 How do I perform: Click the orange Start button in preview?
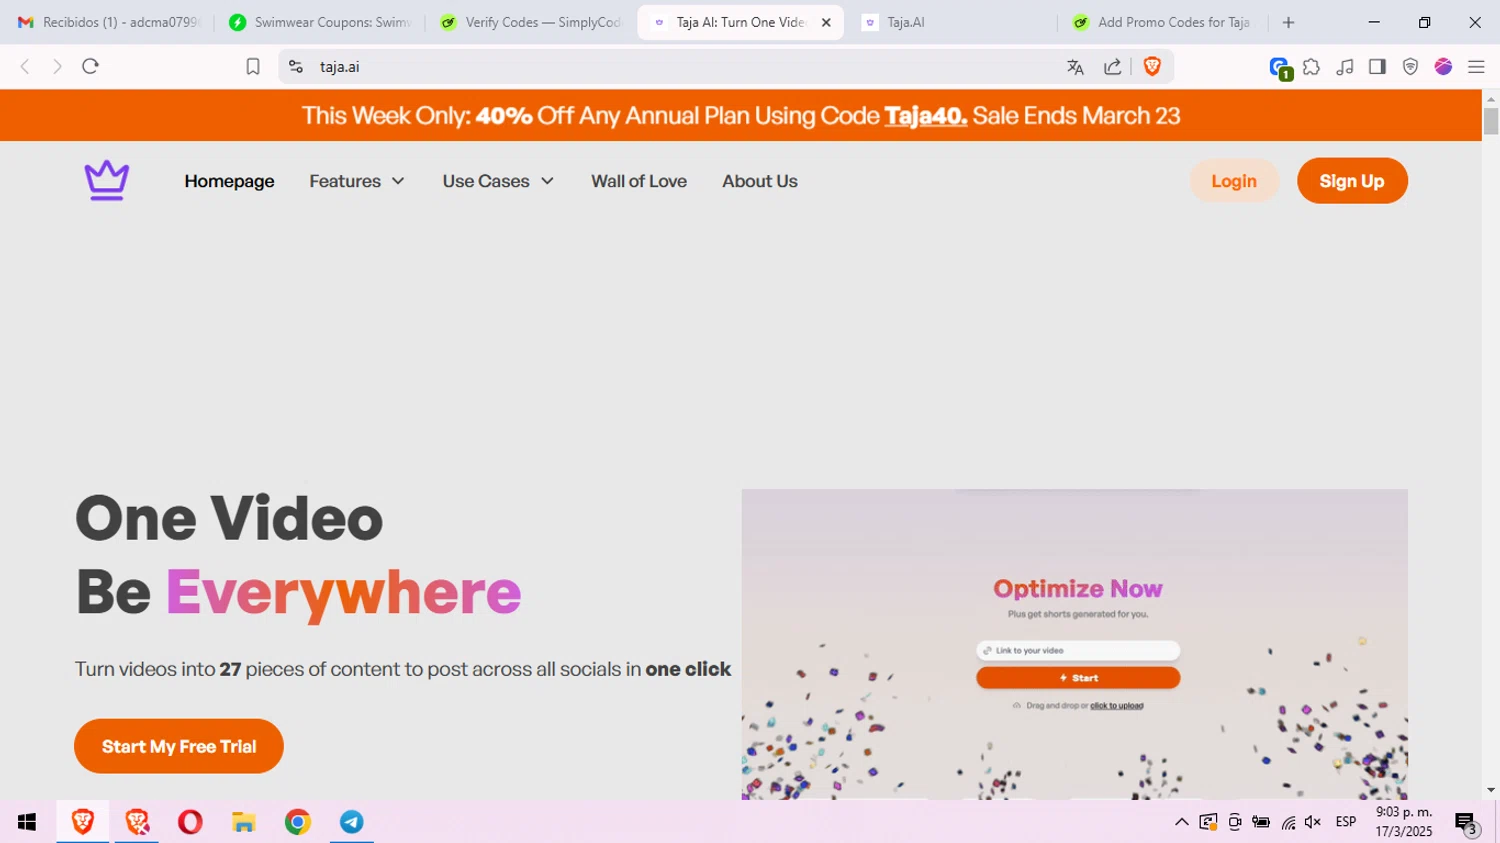tap(1078, 678)
